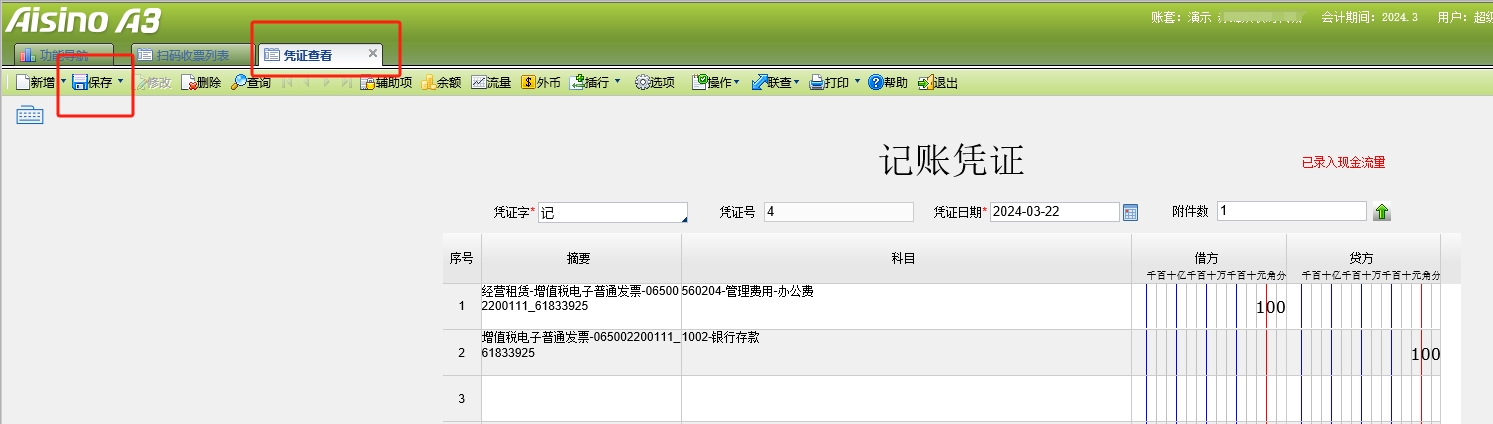Click the 借方 column header
The height and width of the screenshot is (424, 1493).
tap(1209, 258)
